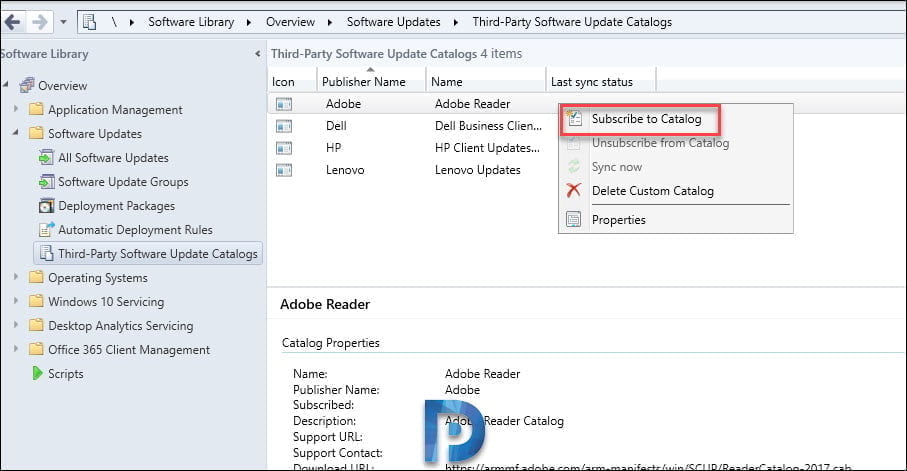The width and height of the screenshot is (907, 471).
Task: Click the breadcrumb root document icon
Action: click(89, 22)
